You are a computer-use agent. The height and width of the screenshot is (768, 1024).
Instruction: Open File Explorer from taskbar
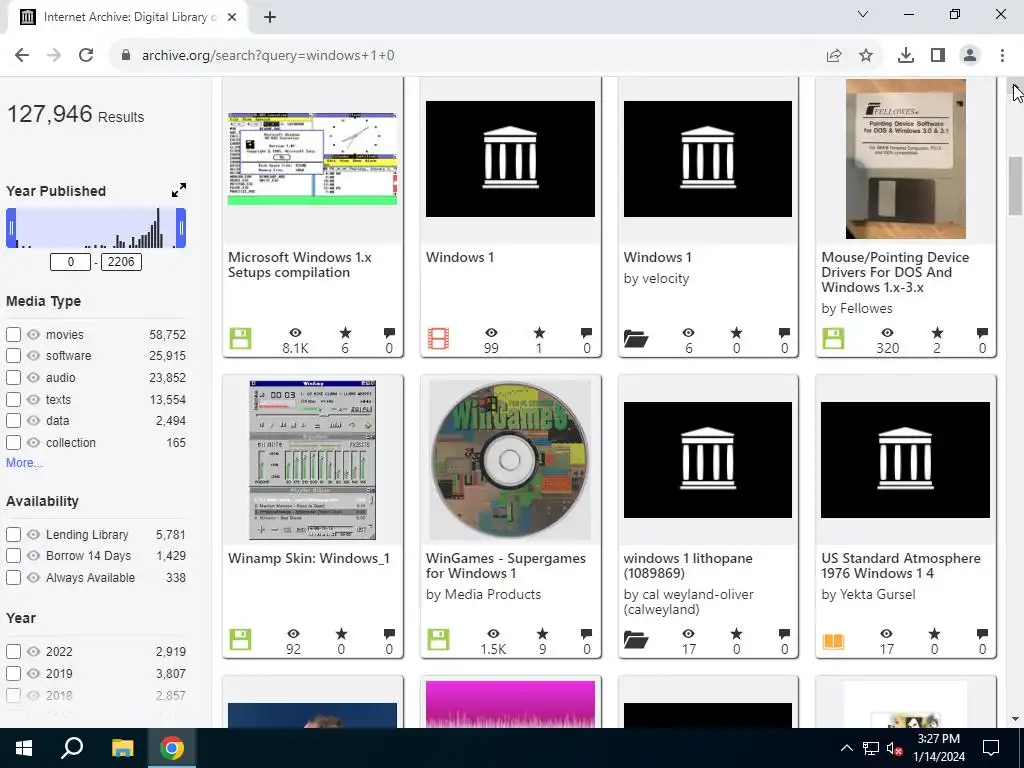(x=122, y=748)
